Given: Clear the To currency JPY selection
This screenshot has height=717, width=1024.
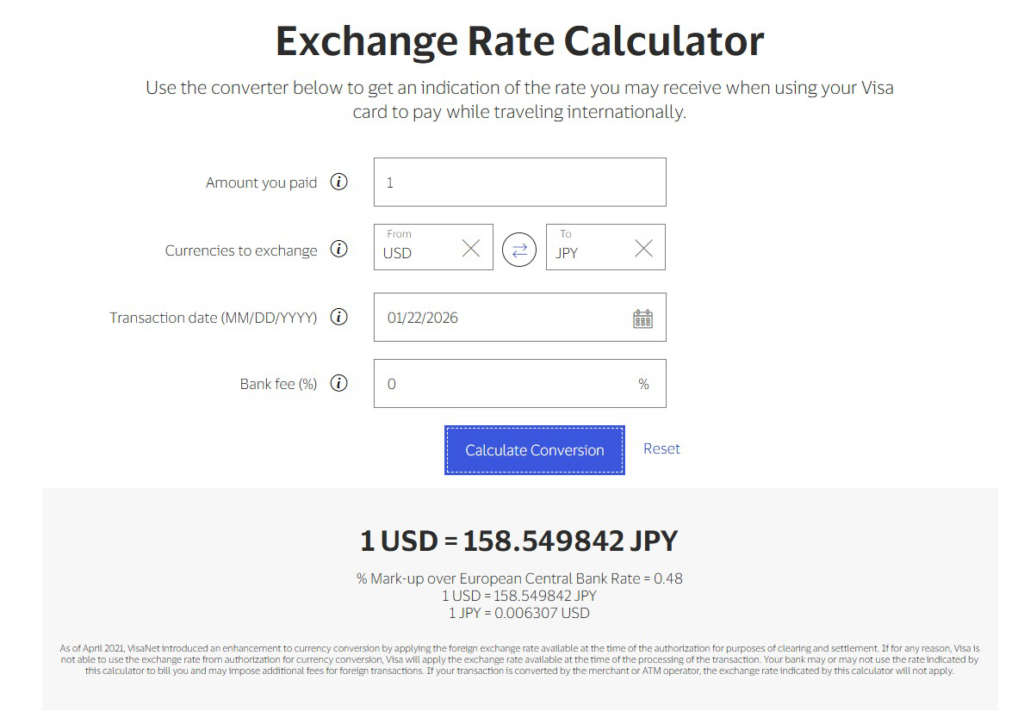Looking at the screenshot, I should pos(643,249).
